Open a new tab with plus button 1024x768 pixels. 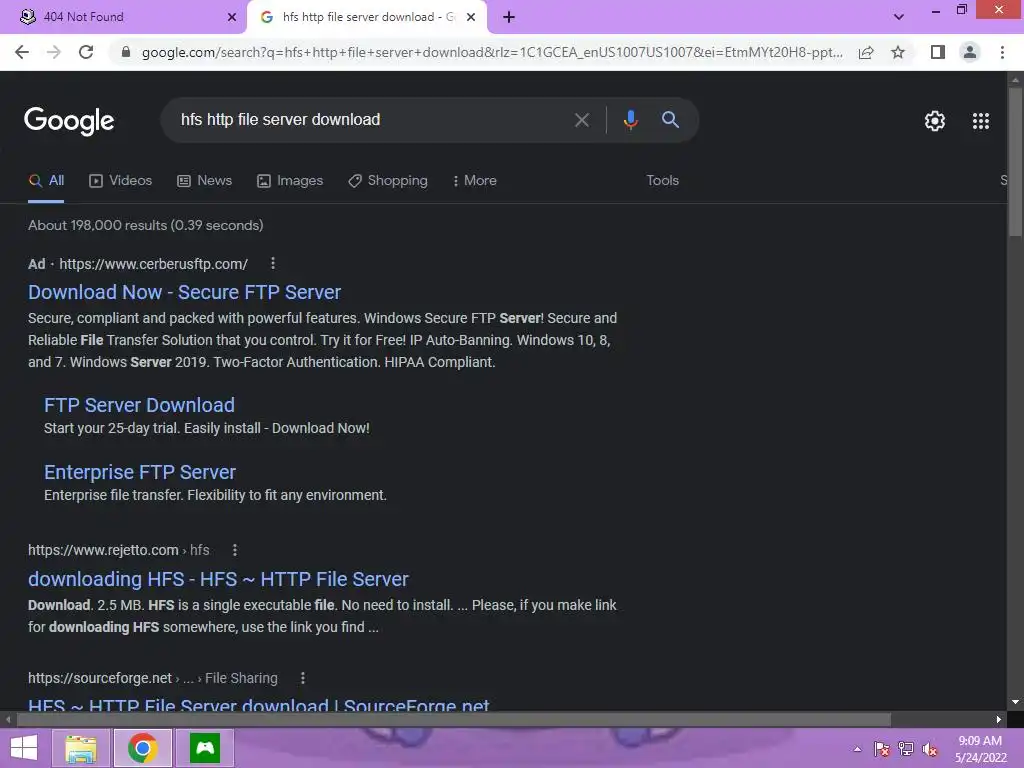tap(509, 17)
